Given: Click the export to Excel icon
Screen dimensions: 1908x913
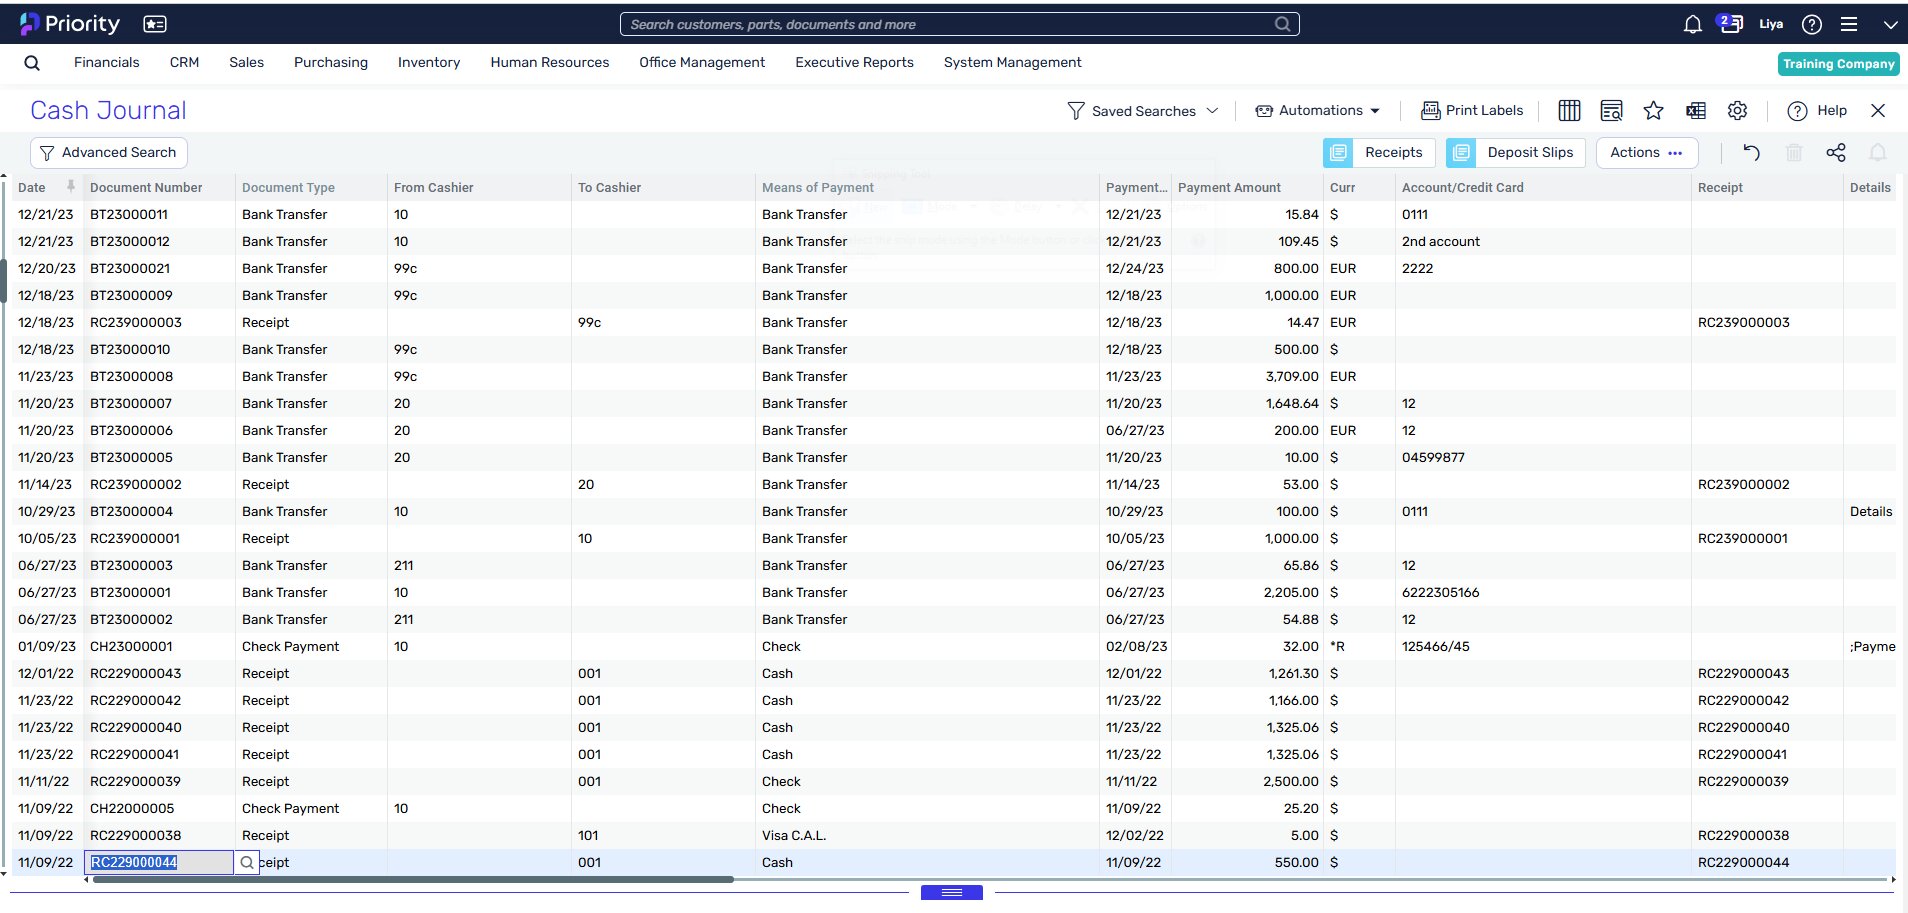Looking at the screenshot, I should [1696, 111].
